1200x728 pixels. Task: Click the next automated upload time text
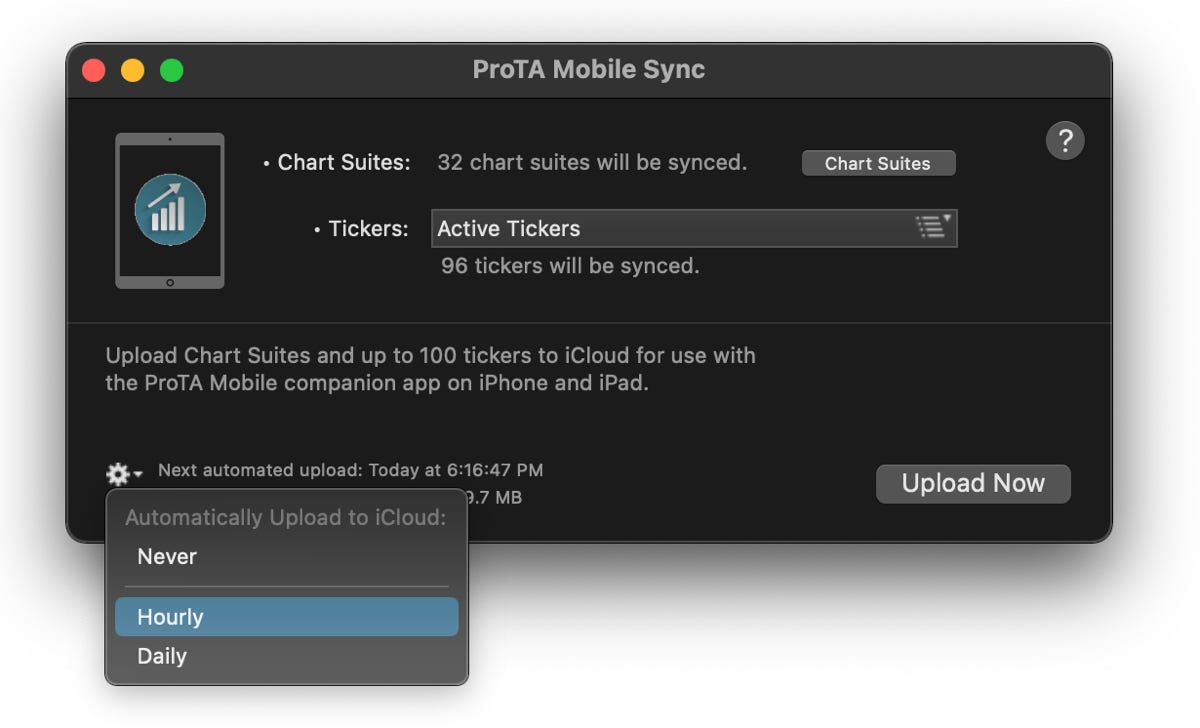[x=350, y=470]
